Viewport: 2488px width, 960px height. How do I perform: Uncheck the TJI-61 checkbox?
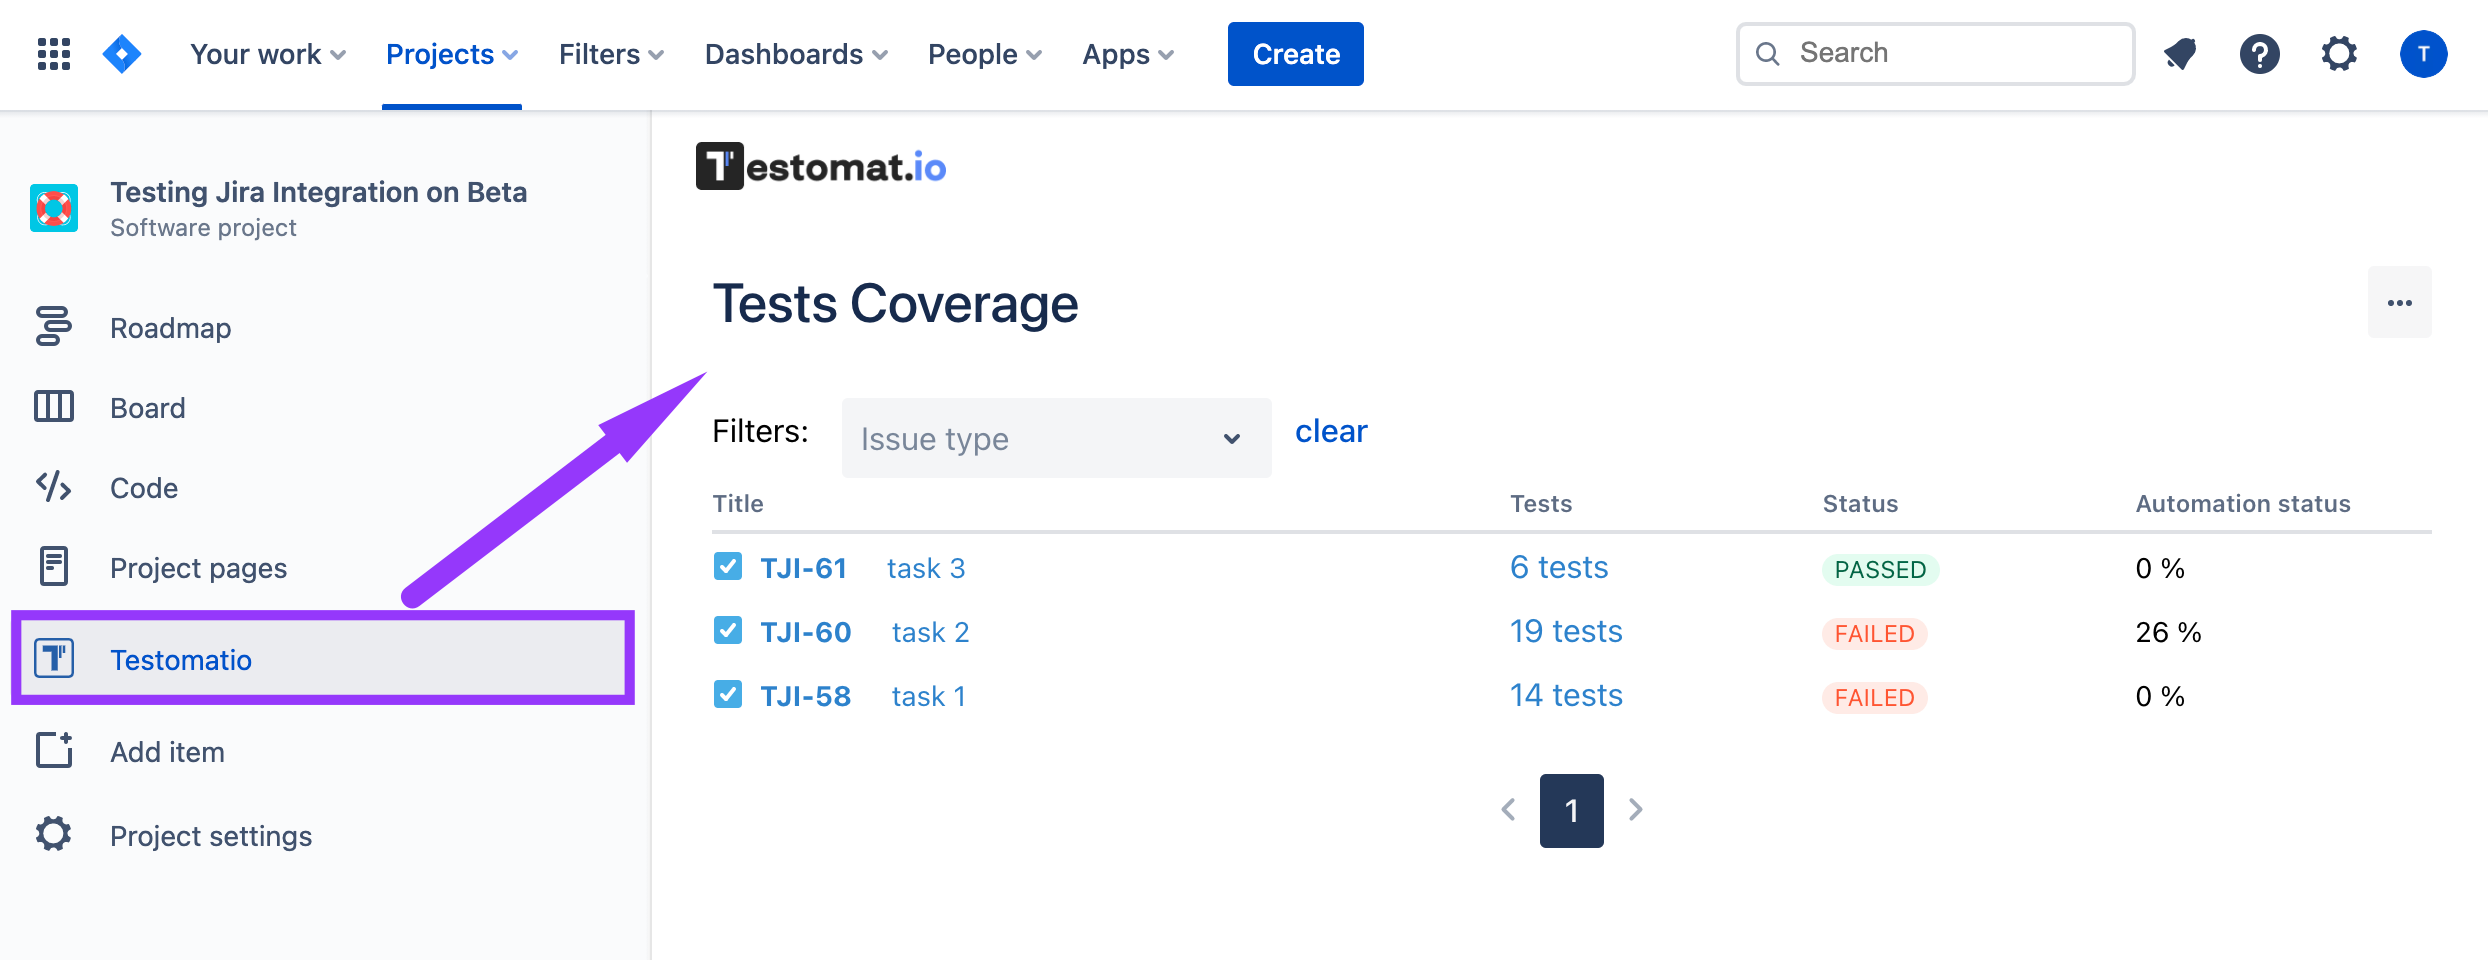[x=728, y=567]
